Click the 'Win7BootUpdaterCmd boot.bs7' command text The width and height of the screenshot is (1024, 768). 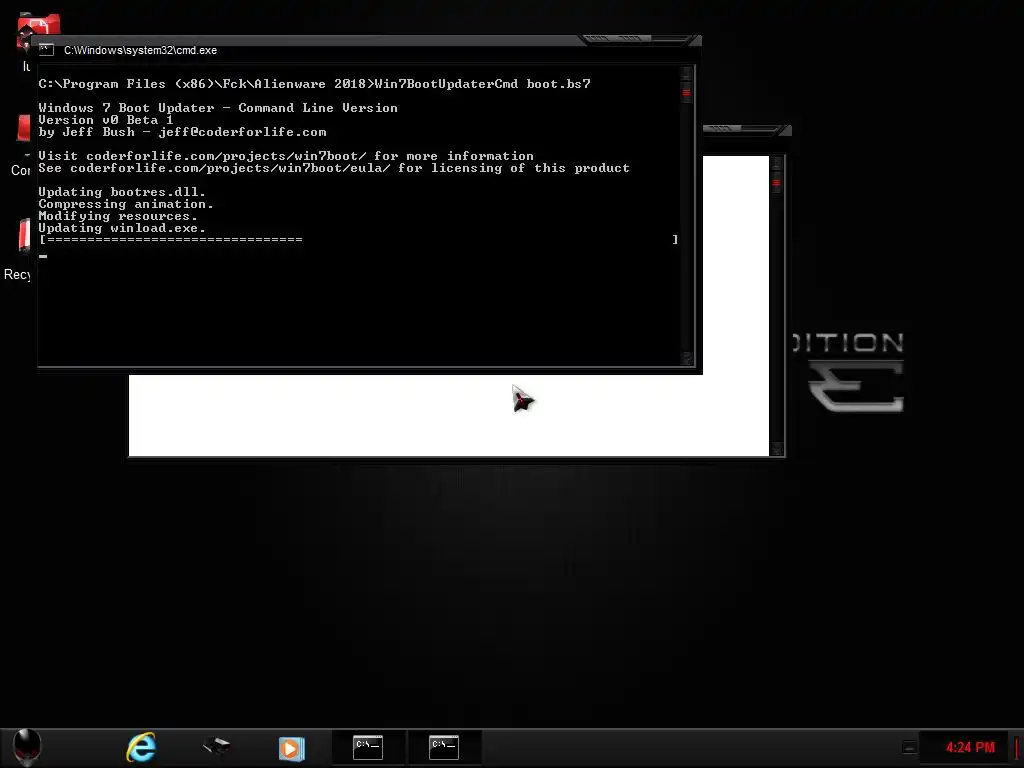[482, 84]
